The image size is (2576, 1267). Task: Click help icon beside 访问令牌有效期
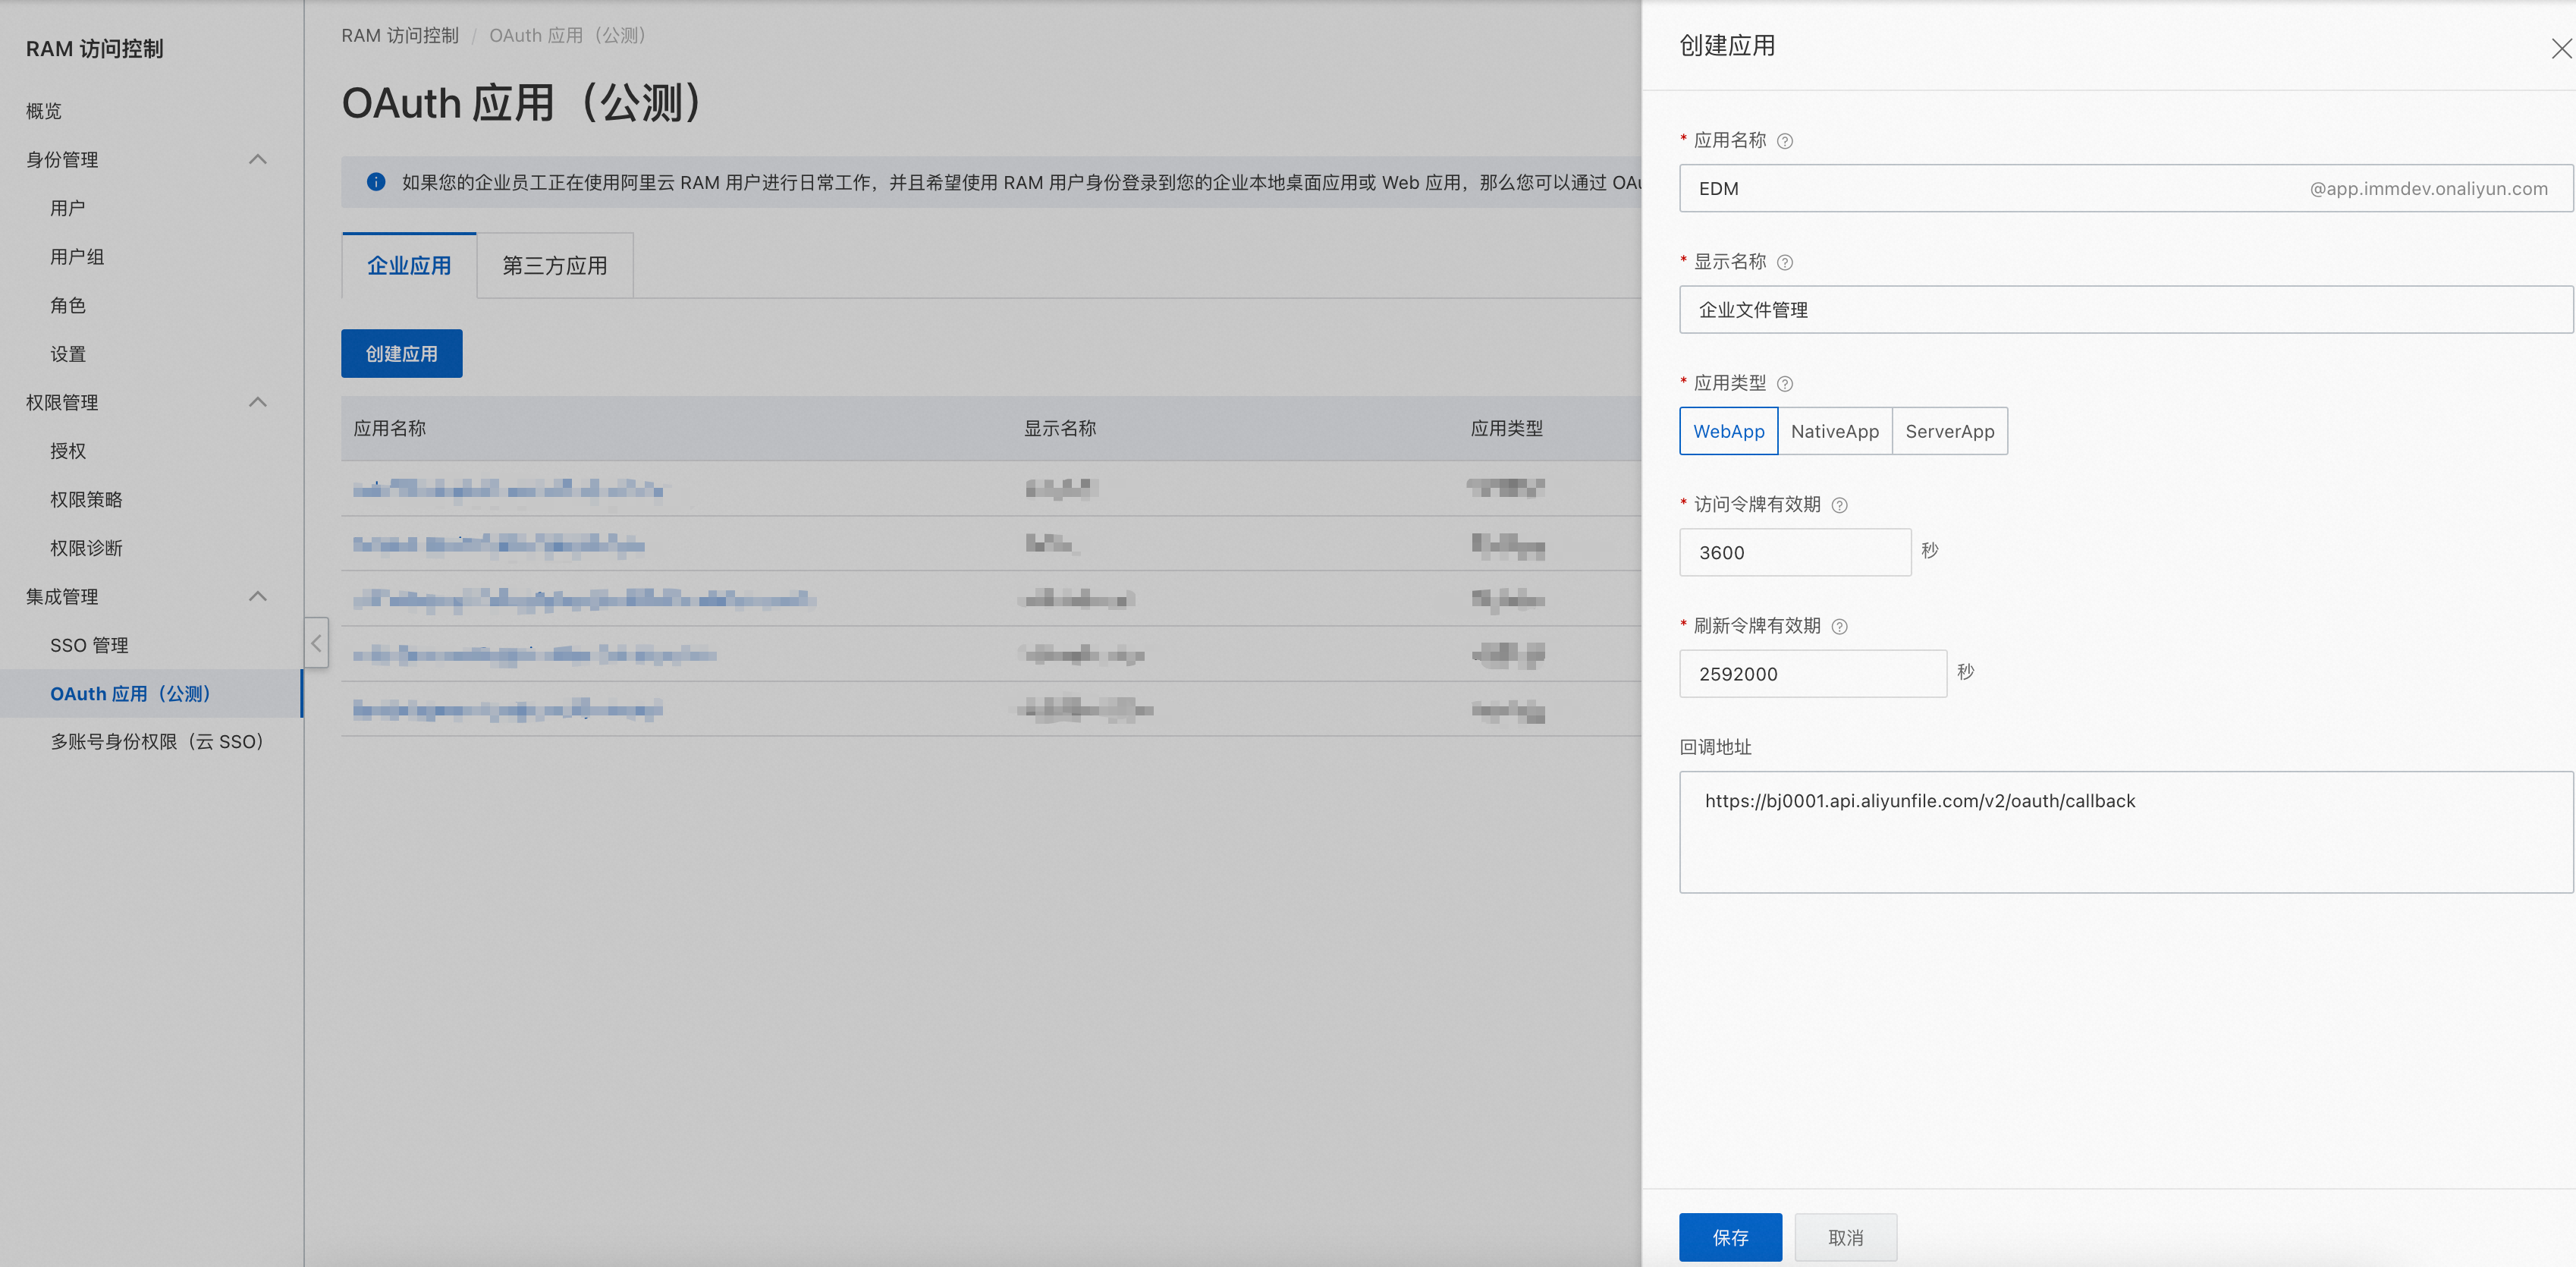coord(1839,505)
